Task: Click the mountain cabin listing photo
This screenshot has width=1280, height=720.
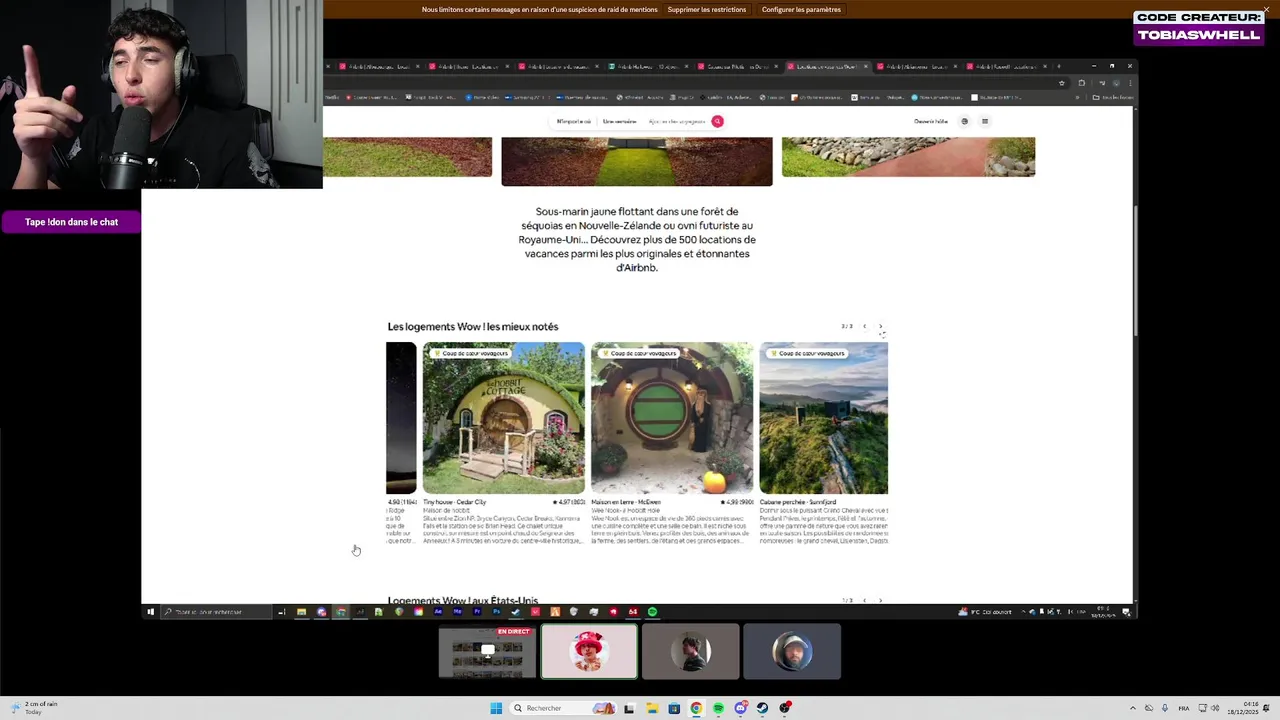Action: (x=824, y=418)
